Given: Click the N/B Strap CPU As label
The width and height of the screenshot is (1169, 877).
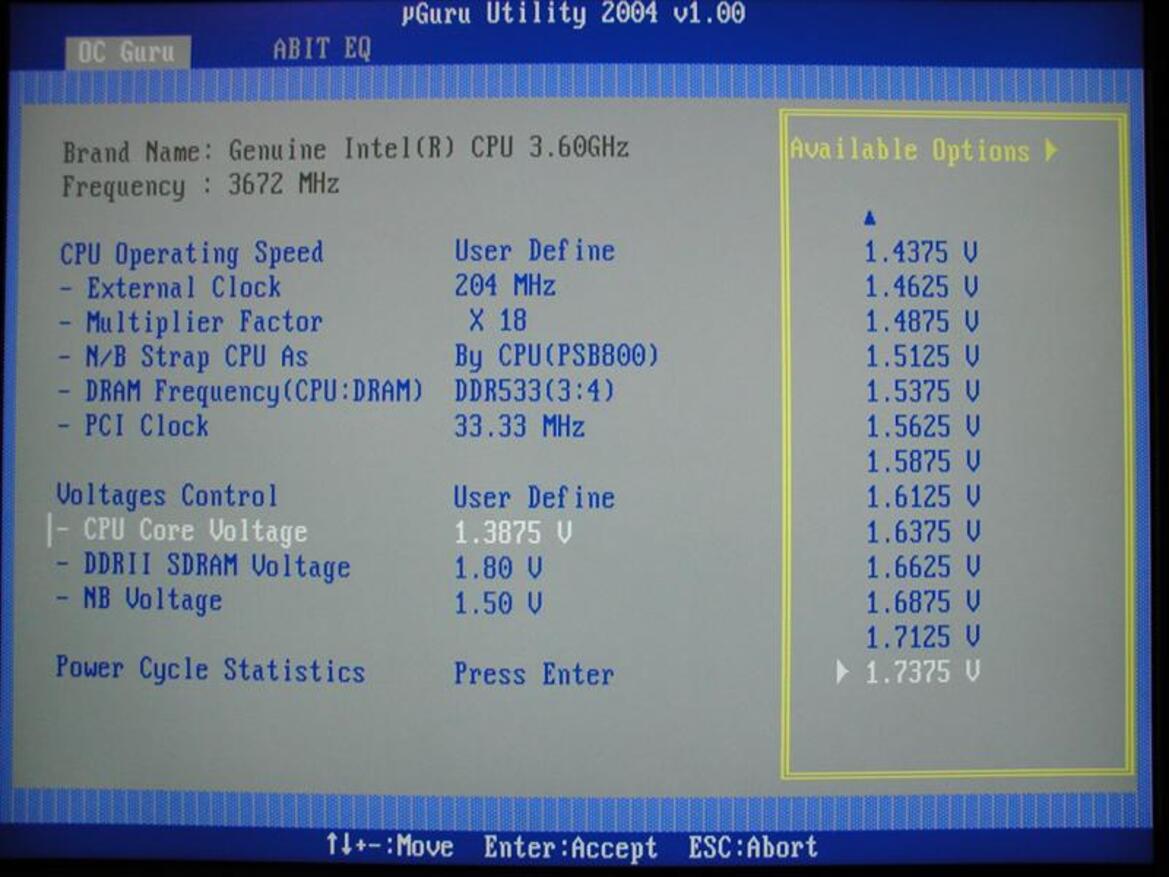Looking at the screenshot, I should [x=197, y=356].
